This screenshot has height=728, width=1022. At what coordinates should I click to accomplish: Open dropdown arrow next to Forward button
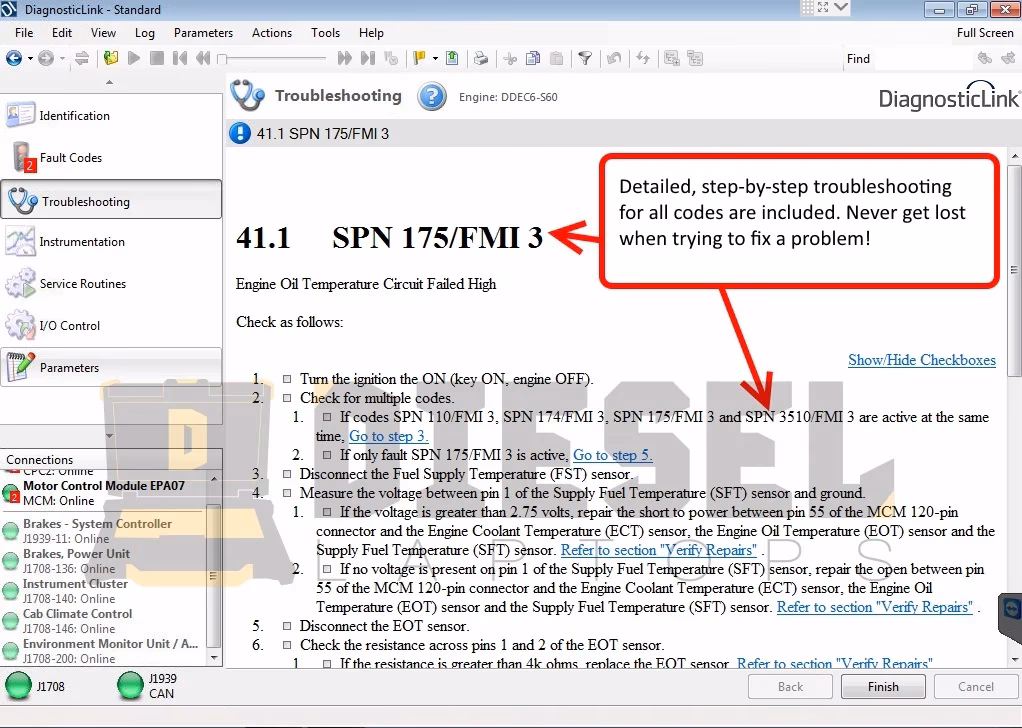64,58
